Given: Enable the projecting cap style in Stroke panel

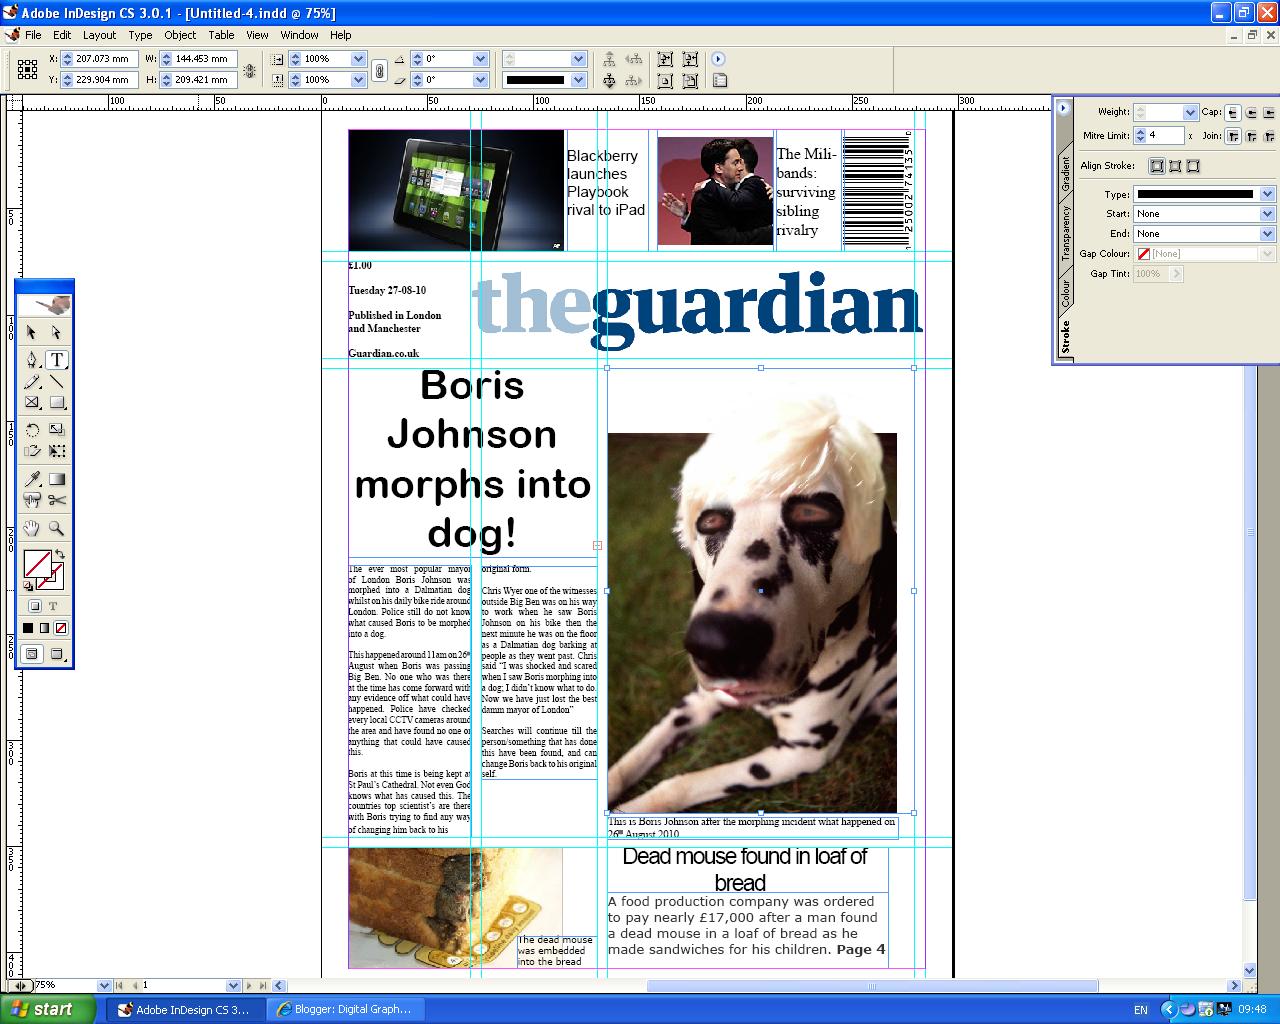Looking at the screenshot, I should pyautogui.click(x=1268, y=113).
